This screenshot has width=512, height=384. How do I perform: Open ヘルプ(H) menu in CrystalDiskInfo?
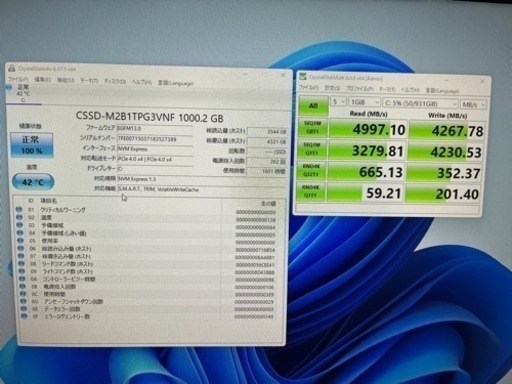pos(141,82)
